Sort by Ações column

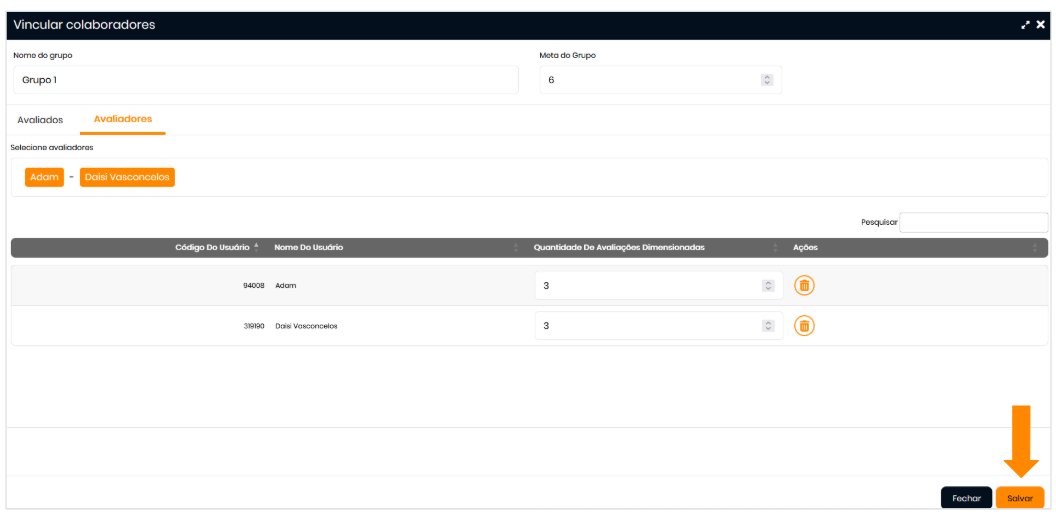[x=805, y=247]
